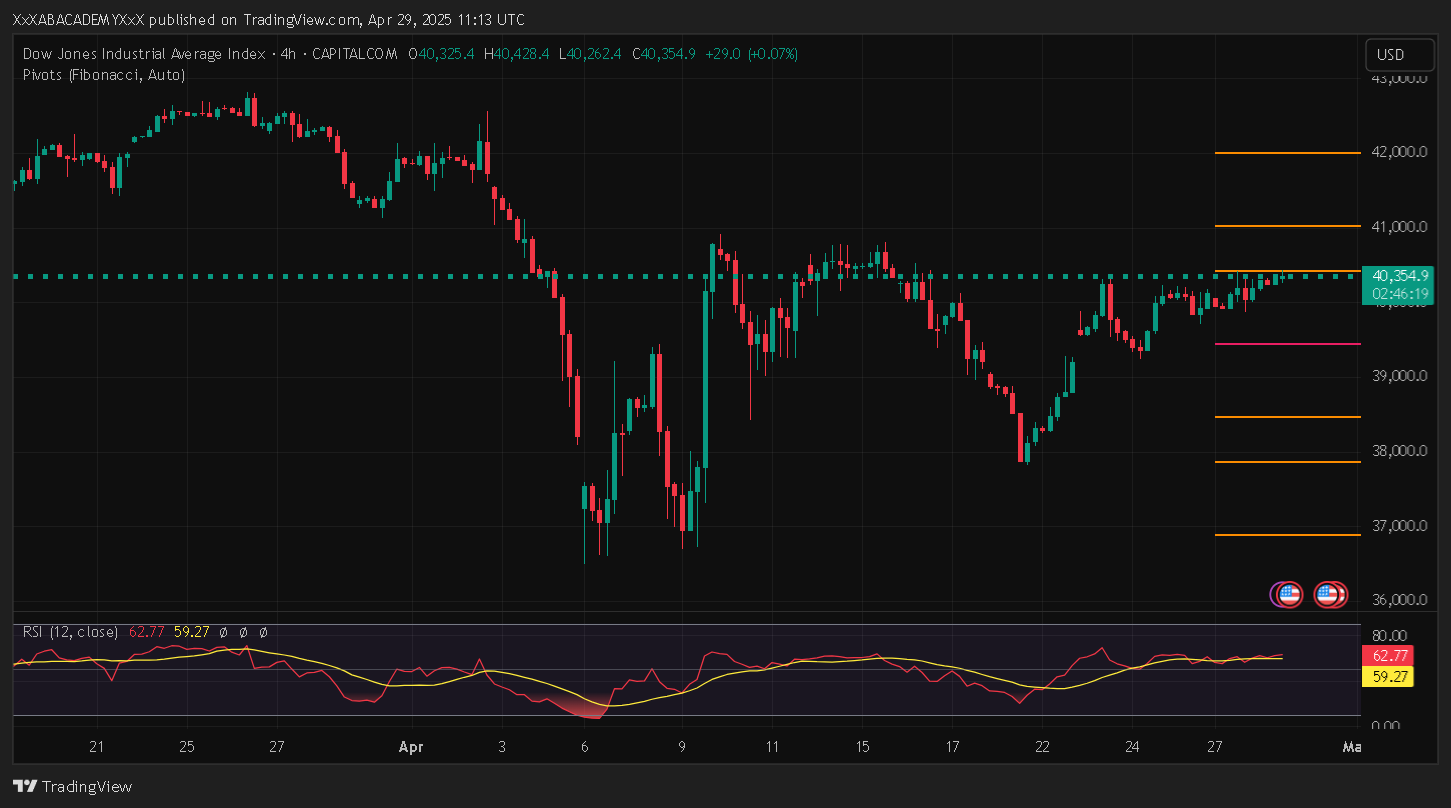Click the red 62.77 RSI value tag
Screen dimensions: 1451x808
click(1390, 656)
